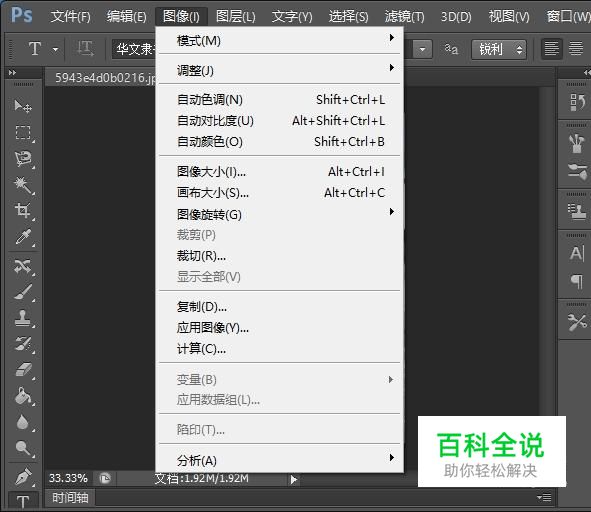Screen dimensions: 591x512
Task: Choose 画布大小(S)... from menu
Action: (x=279, y=193)
